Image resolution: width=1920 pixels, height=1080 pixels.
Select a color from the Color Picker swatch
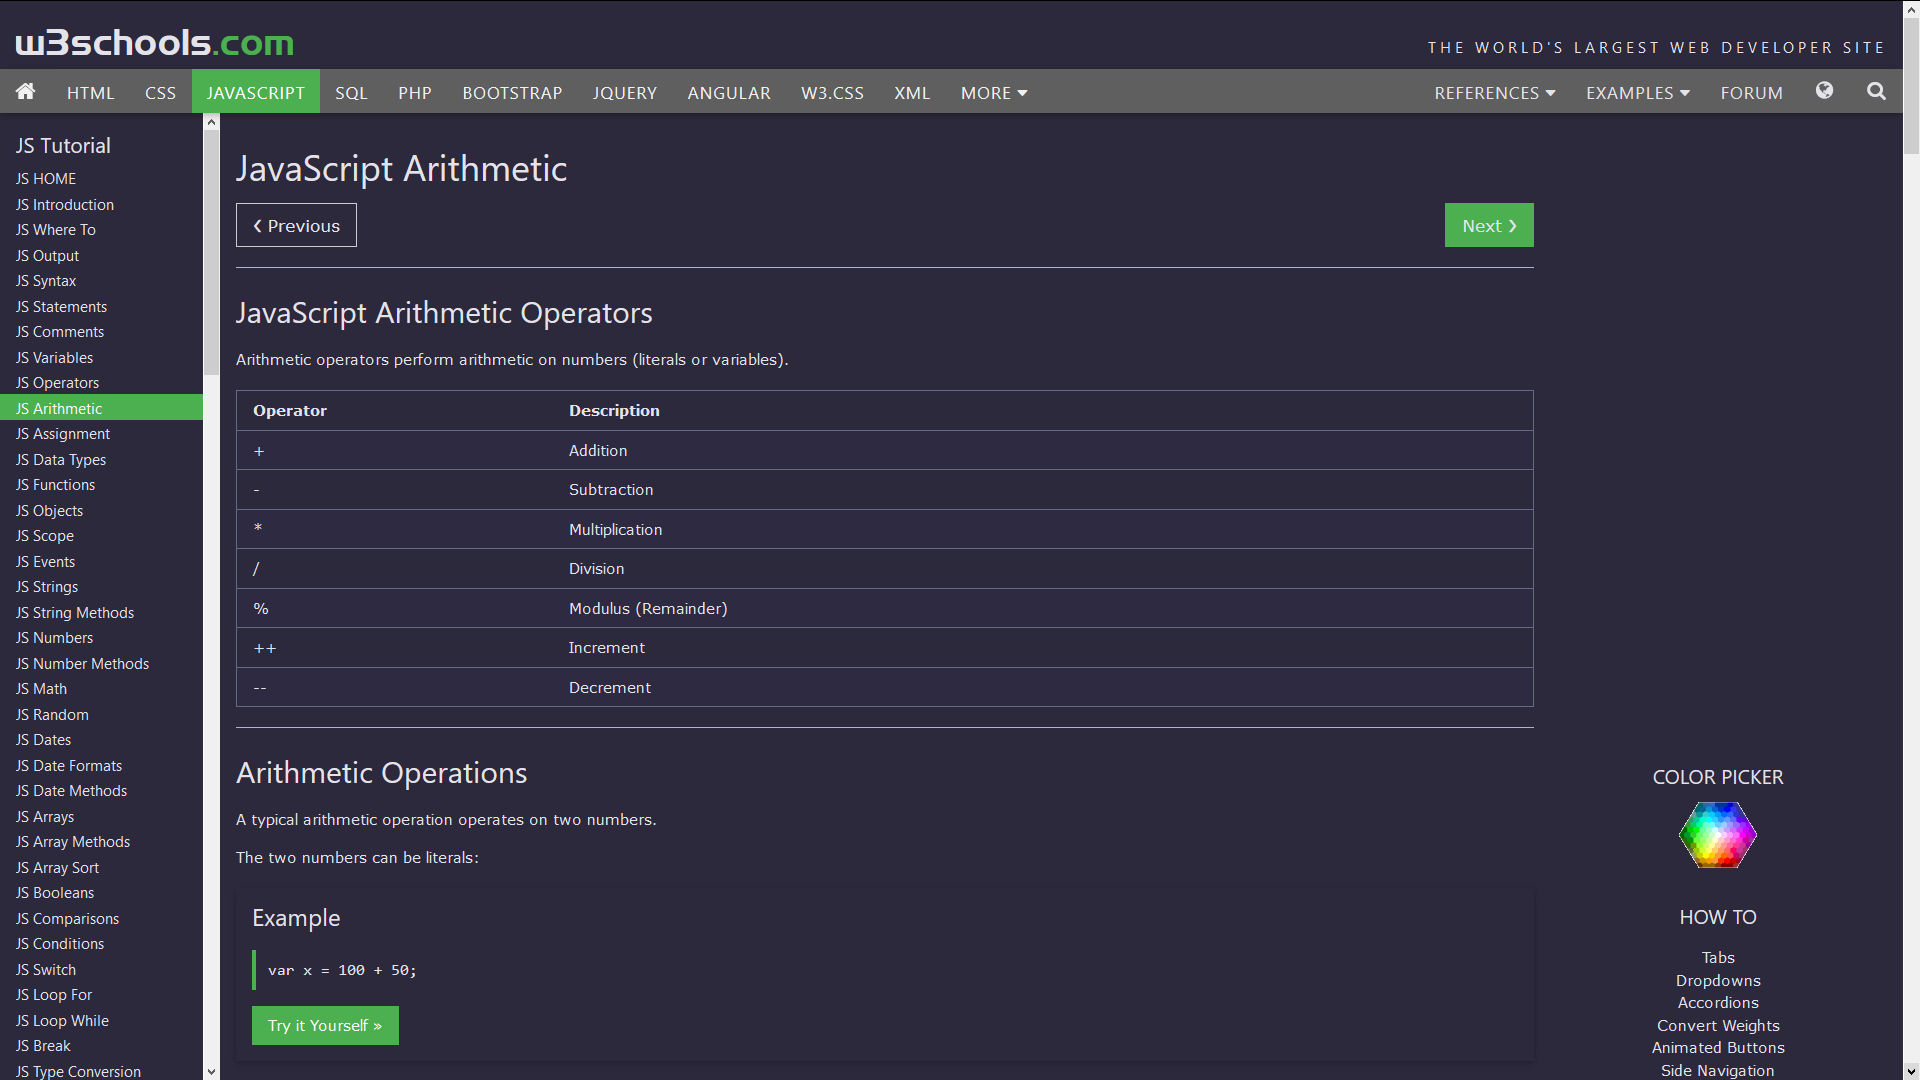(1717, 834)
